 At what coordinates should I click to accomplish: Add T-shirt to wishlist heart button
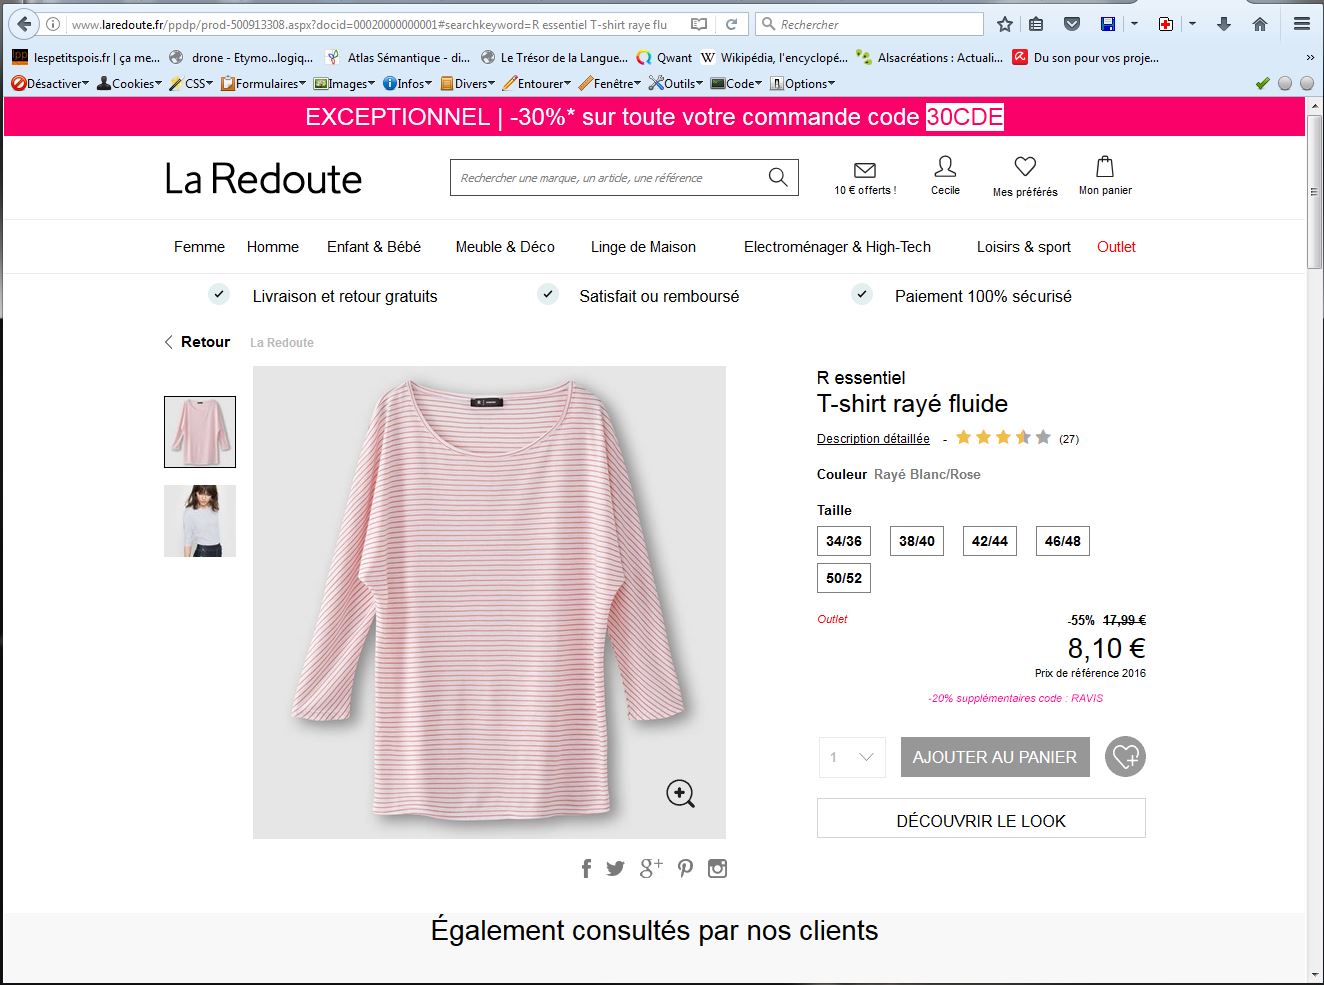point(1125,757)
